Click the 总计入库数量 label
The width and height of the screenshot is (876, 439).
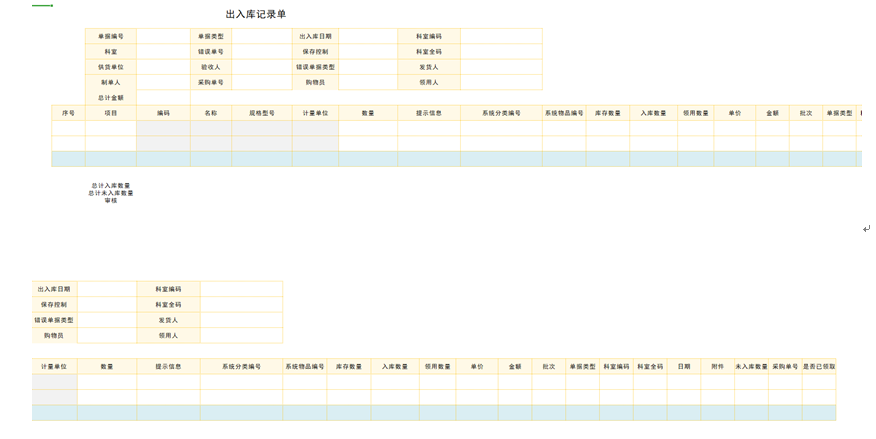(x=111, y=185)
